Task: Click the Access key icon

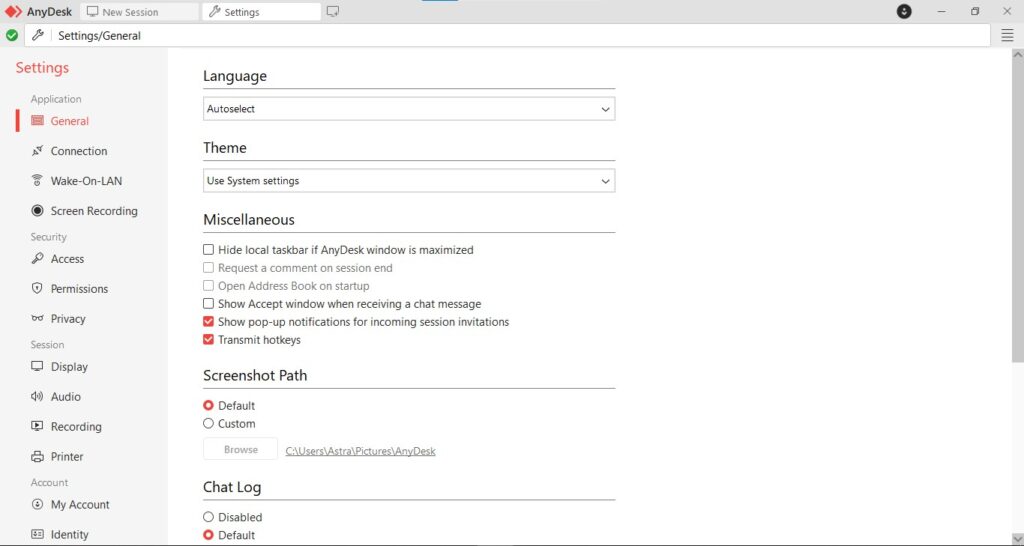Action: [x=37, y=259]
